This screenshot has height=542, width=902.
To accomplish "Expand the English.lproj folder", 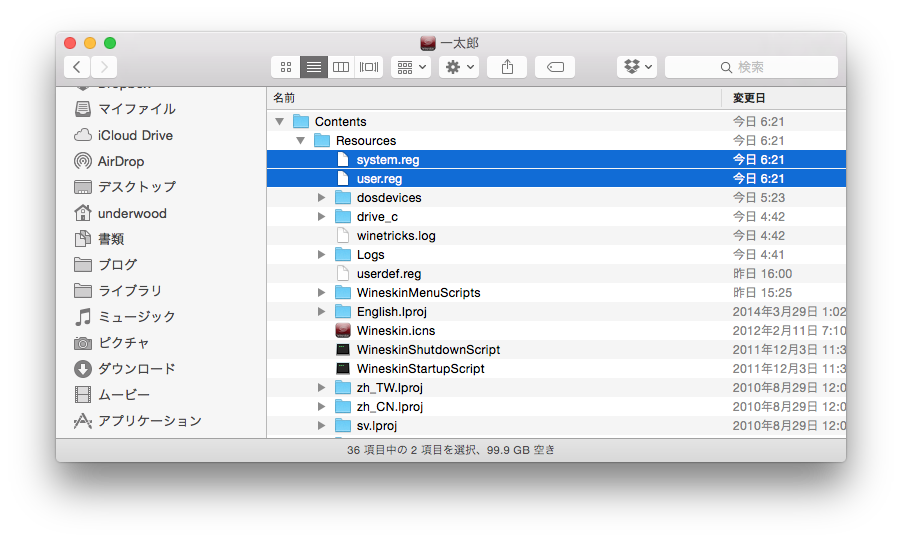I will coord(321,311).
